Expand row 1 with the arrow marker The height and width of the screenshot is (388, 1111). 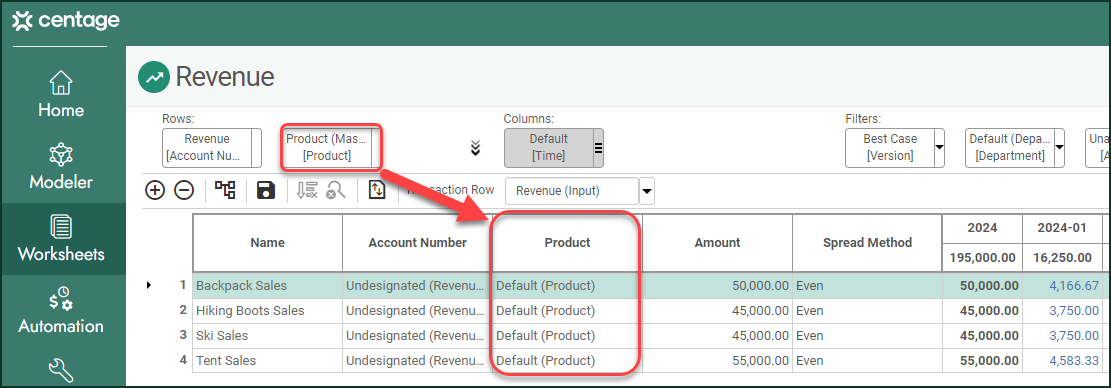click(x=149, y=285)
